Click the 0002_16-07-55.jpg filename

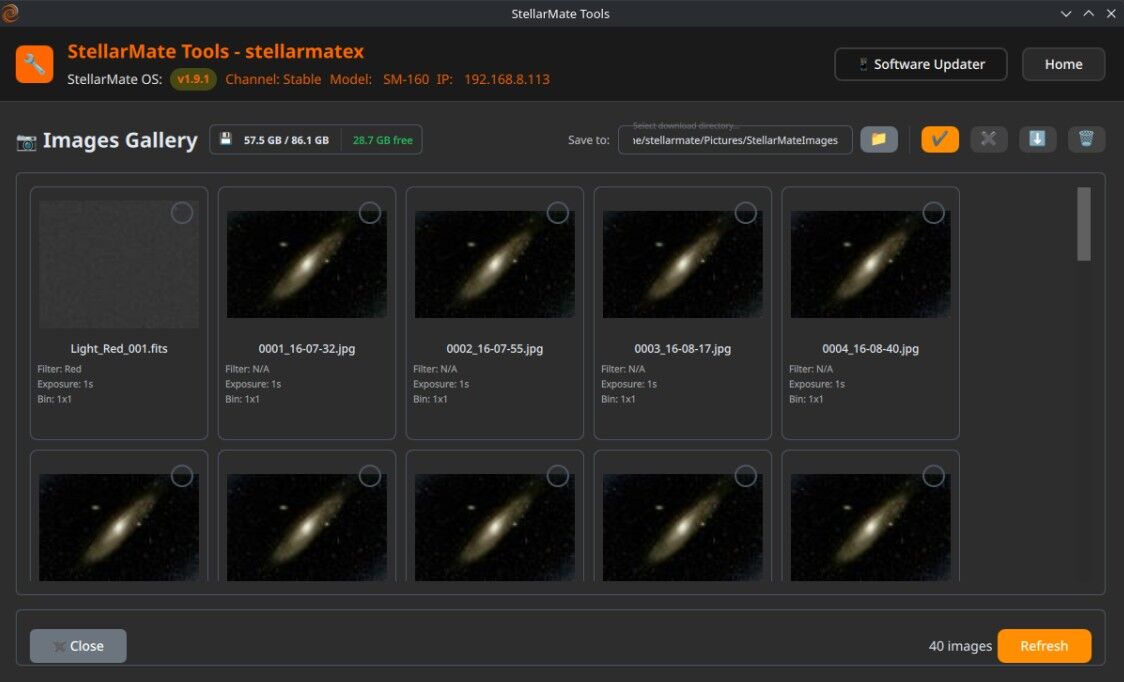495,349
